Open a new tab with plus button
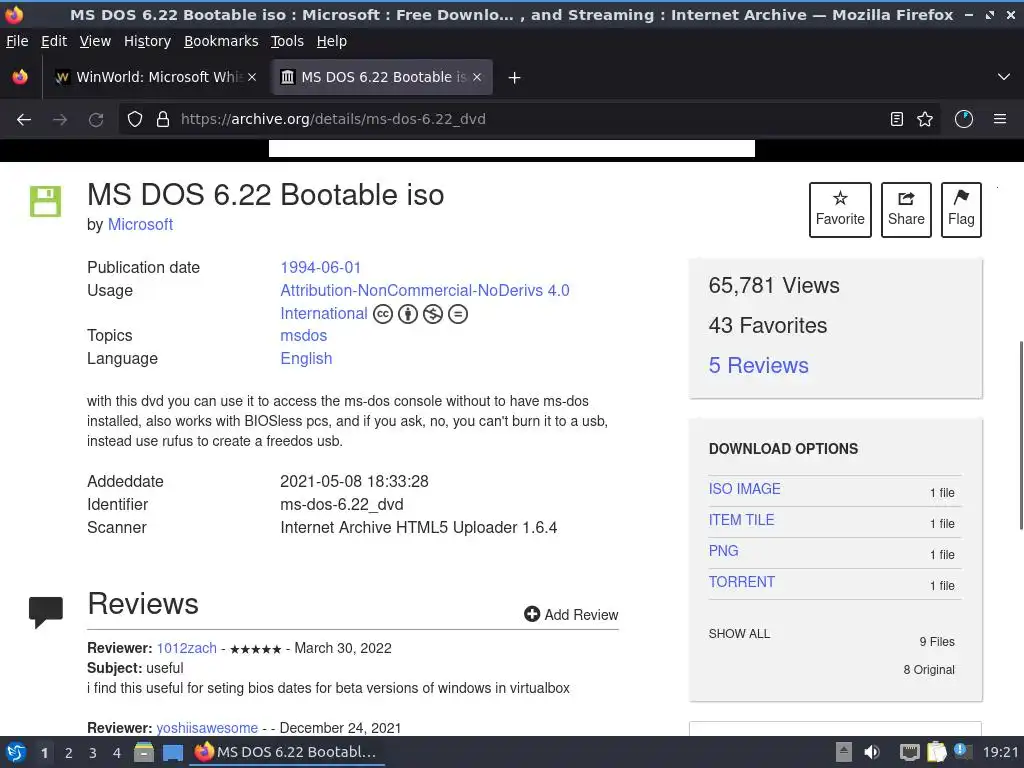Image resolution: width=1024 pixels, height=768 pixels. tap(515, 78)
